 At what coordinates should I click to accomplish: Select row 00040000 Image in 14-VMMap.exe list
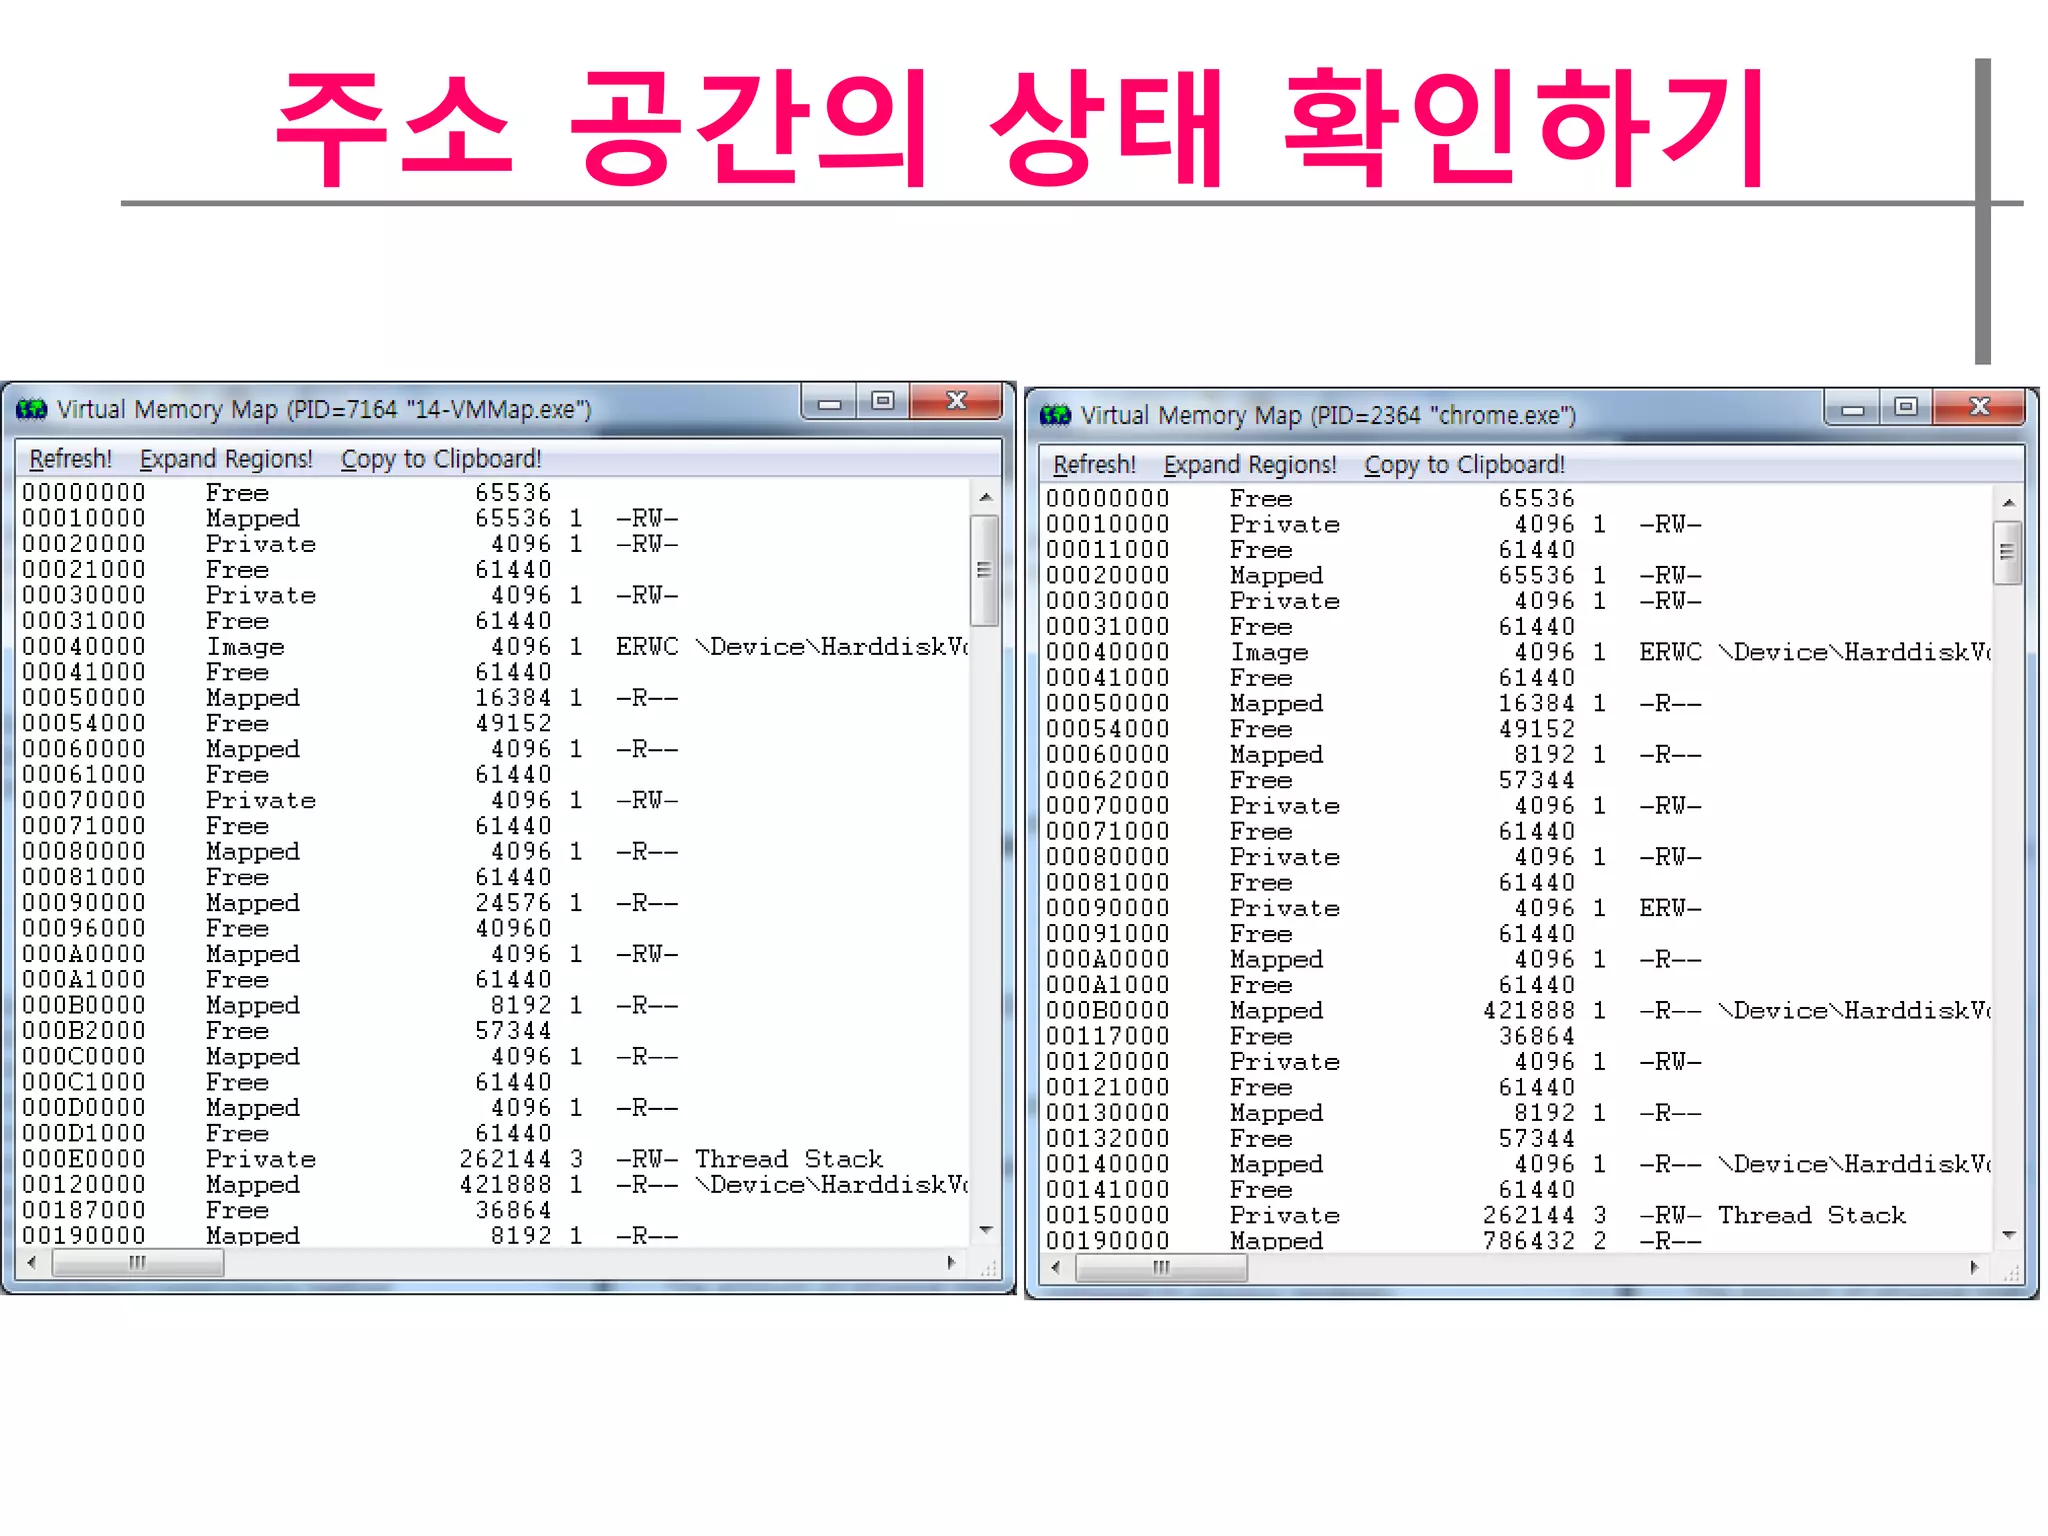click(x=495, y=647)
